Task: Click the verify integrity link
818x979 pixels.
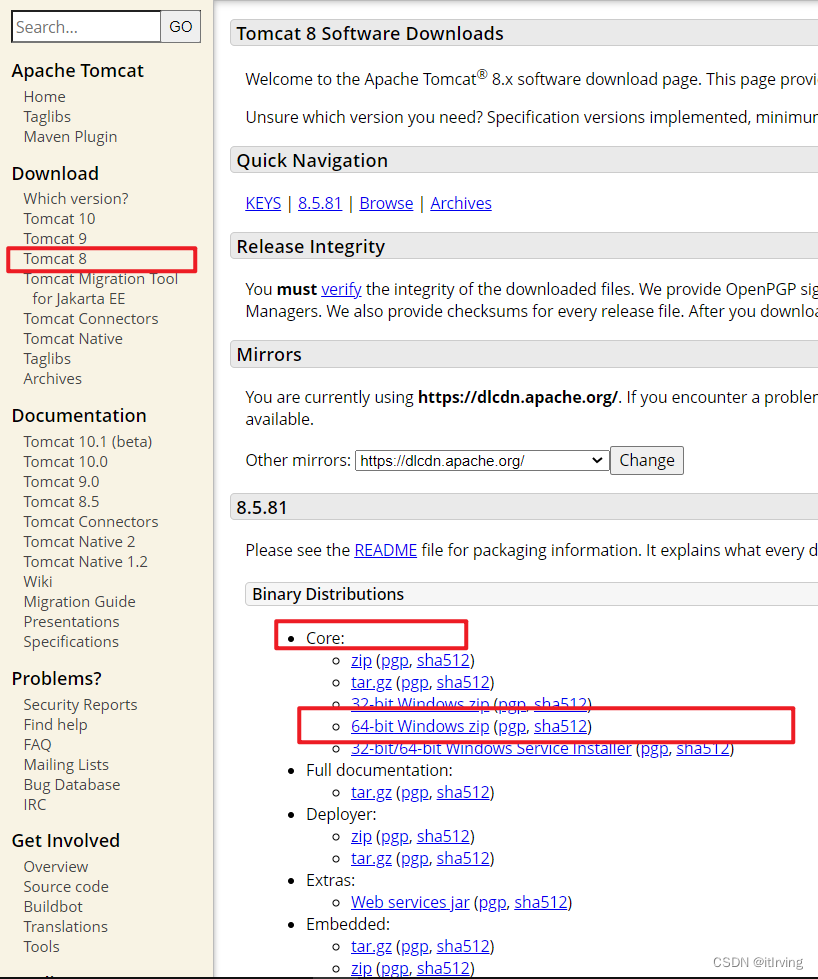Action: (x=341, y=289)
